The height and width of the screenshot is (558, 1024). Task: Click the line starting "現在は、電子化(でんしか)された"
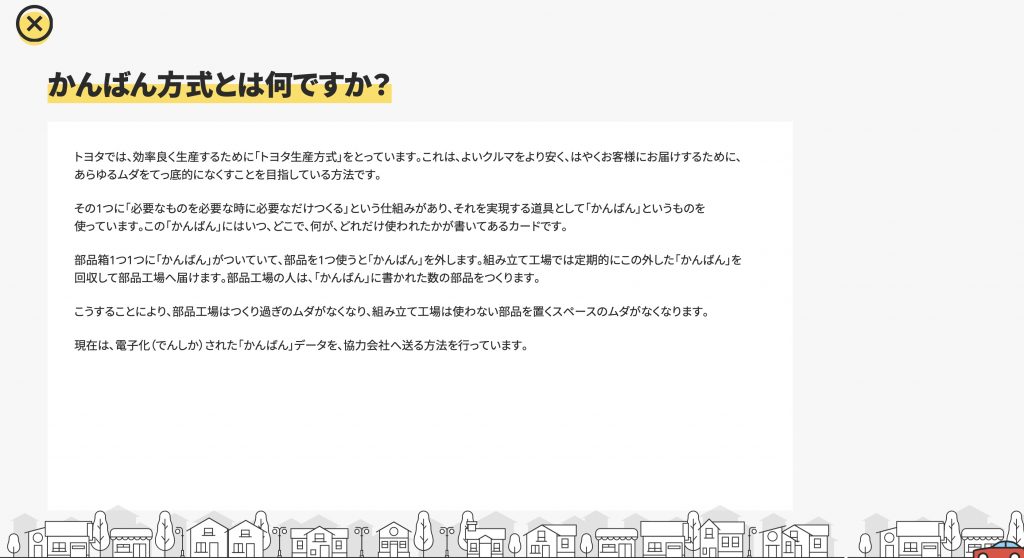click(x=301, y=346)
